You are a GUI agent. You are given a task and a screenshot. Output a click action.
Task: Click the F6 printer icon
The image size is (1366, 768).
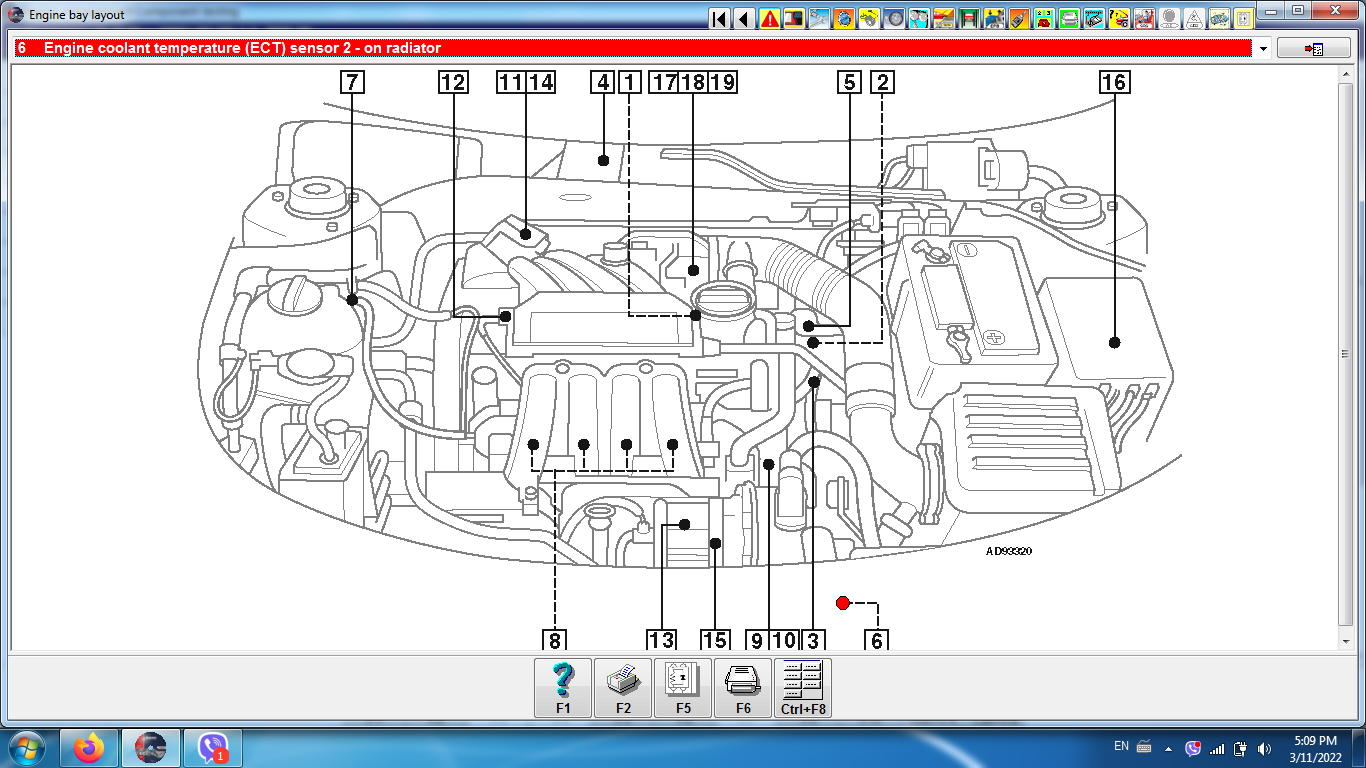743,688
